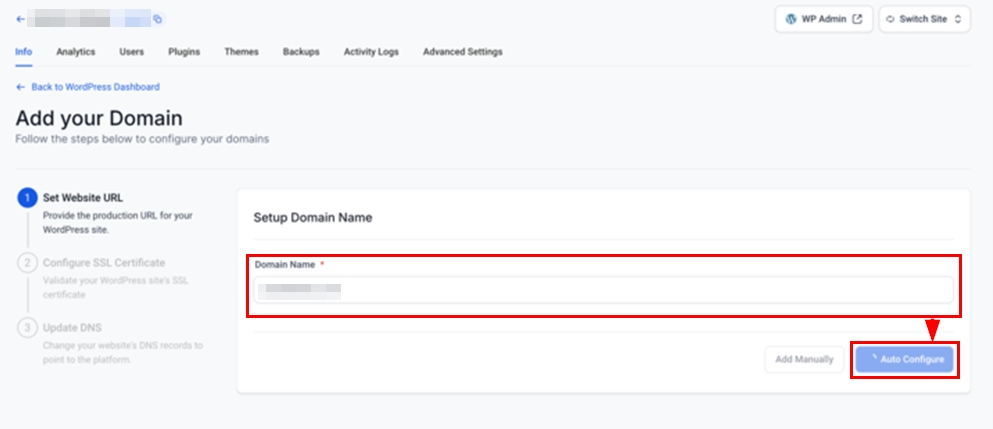Open the Users tab
The height and width of the screenshot is (429, 993).
tap(131, 52)
